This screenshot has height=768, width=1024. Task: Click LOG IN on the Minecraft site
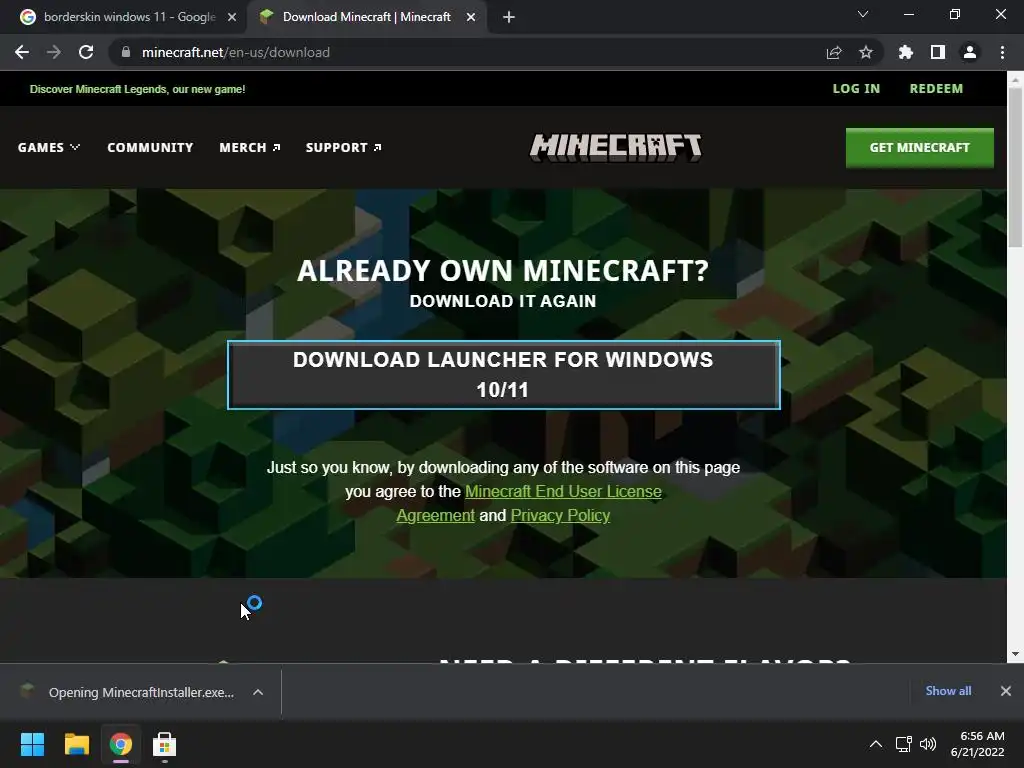856,89
